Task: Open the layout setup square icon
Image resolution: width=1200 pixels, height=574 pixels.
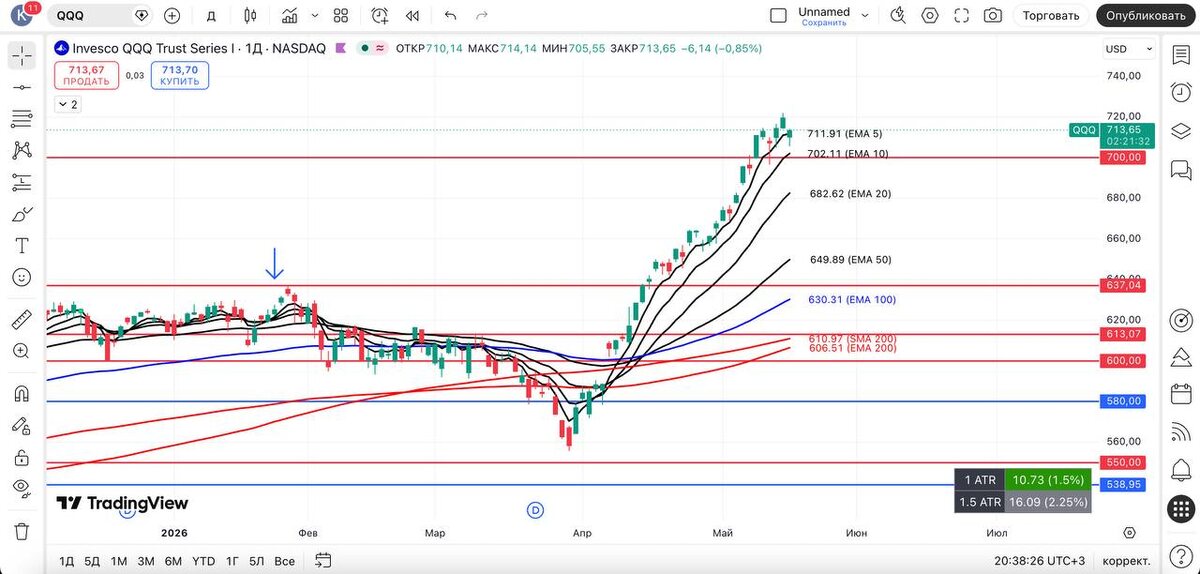Action: [778, 15]
